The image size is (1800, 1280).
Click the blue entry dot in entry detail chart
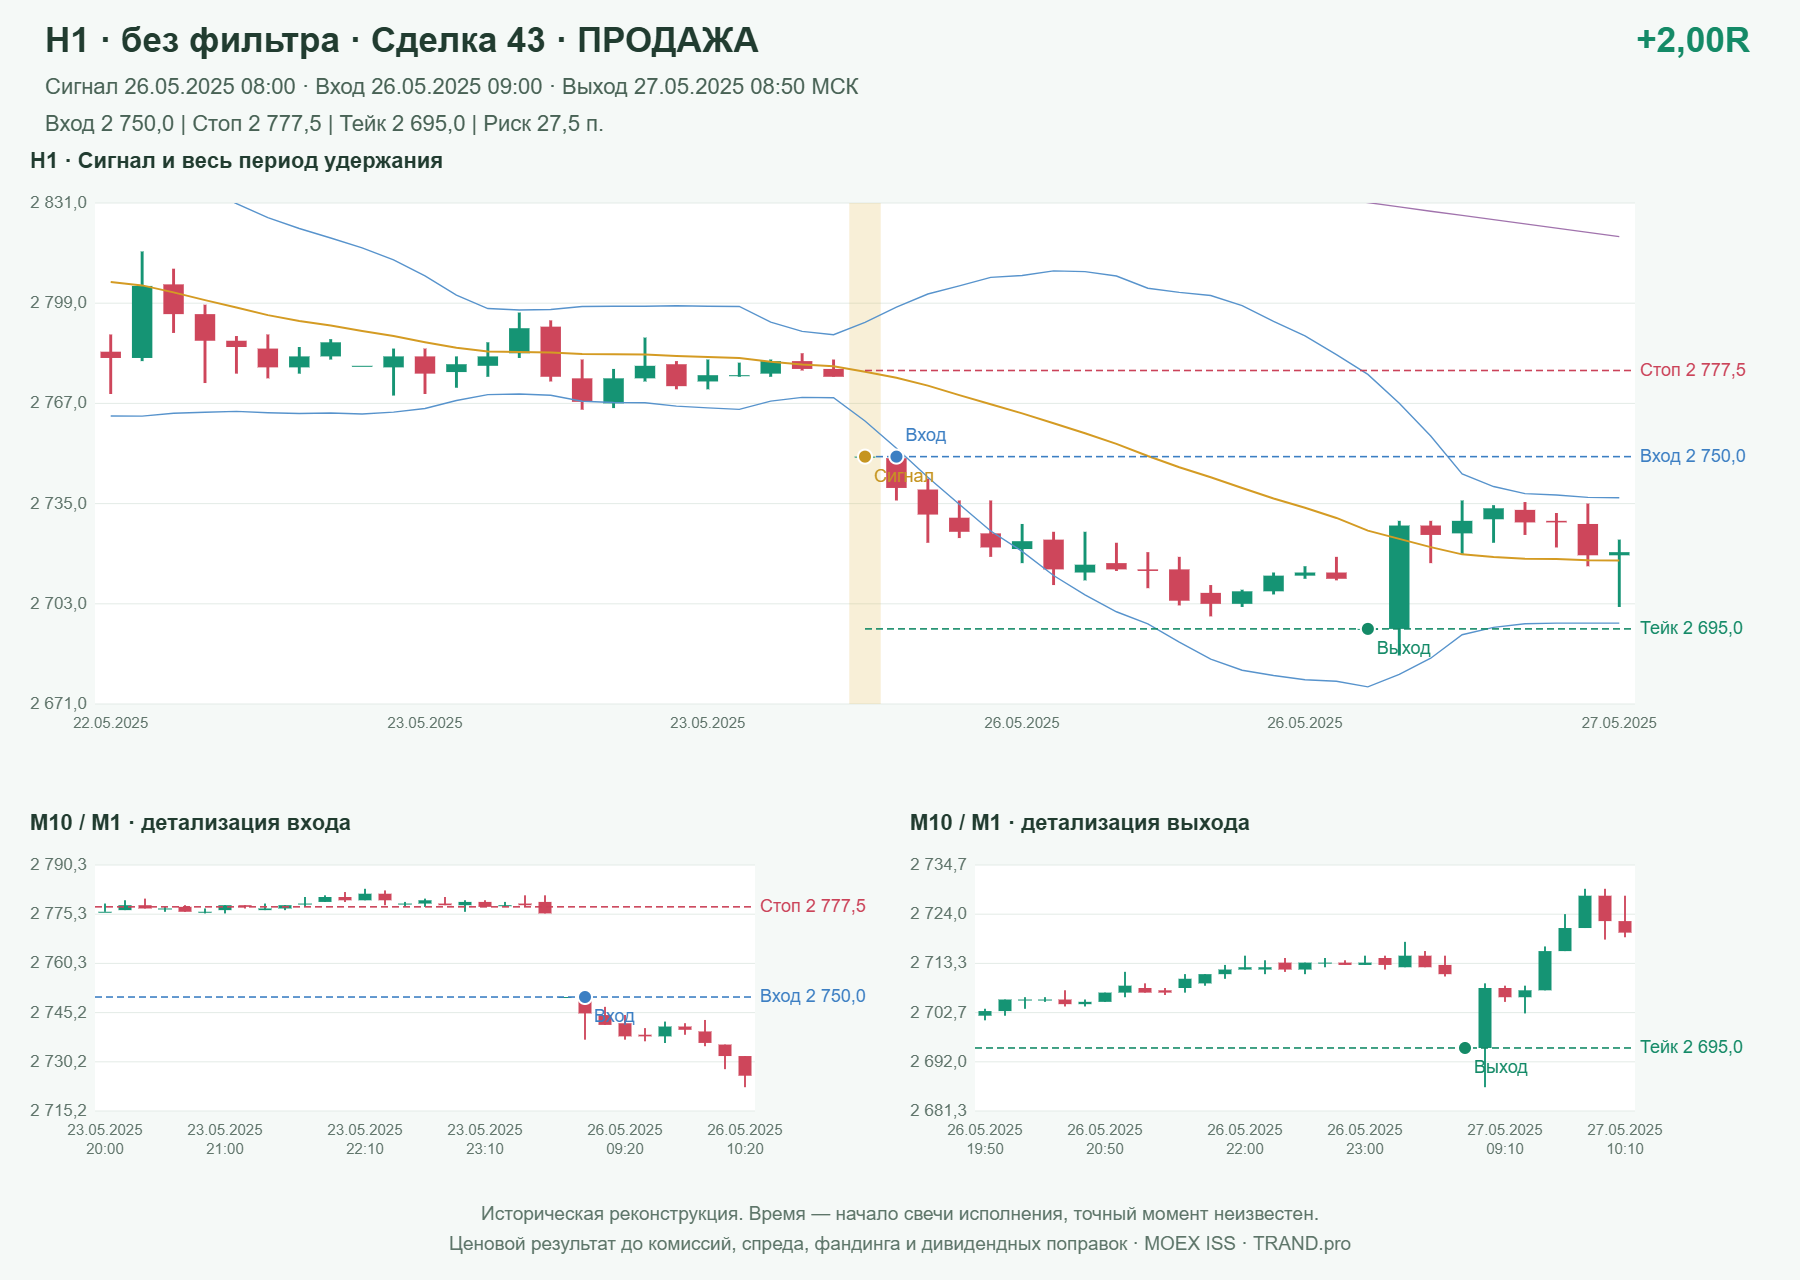point(585,997)
